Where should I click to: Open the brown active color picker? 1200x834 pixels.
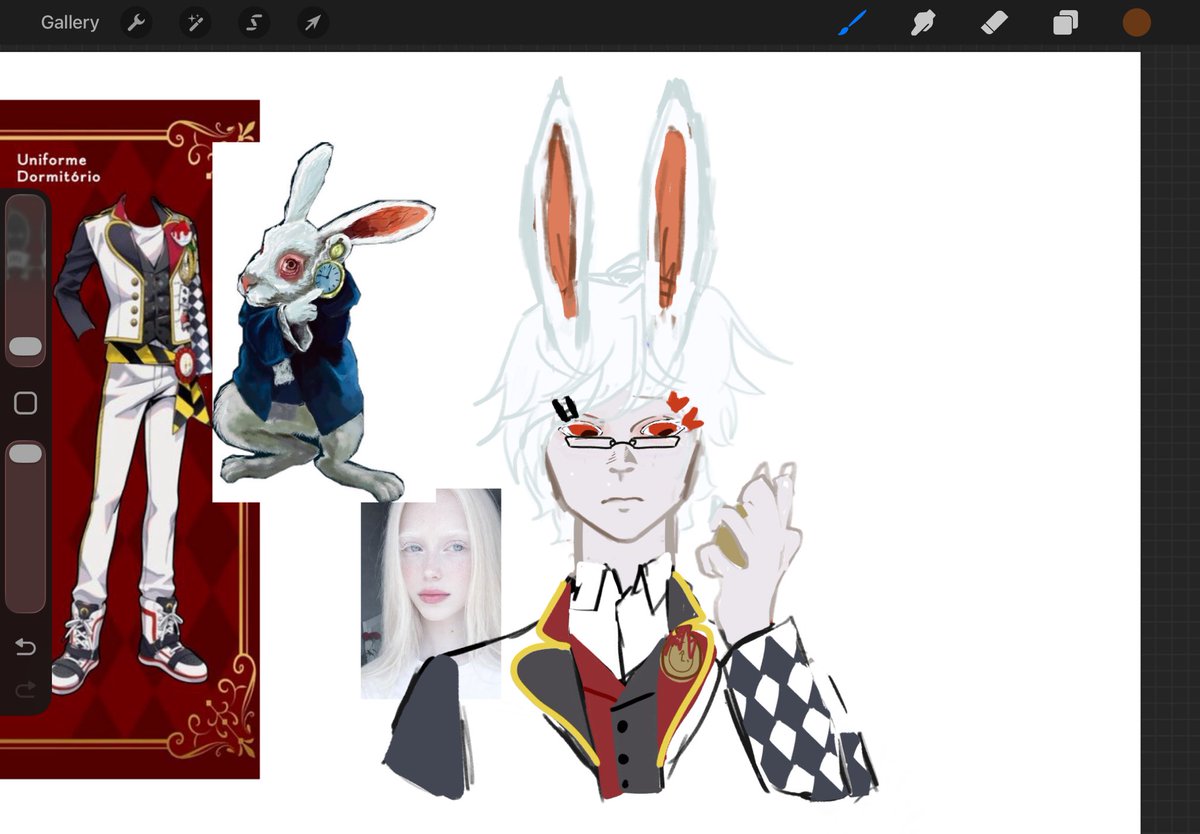click(1137, 22)
